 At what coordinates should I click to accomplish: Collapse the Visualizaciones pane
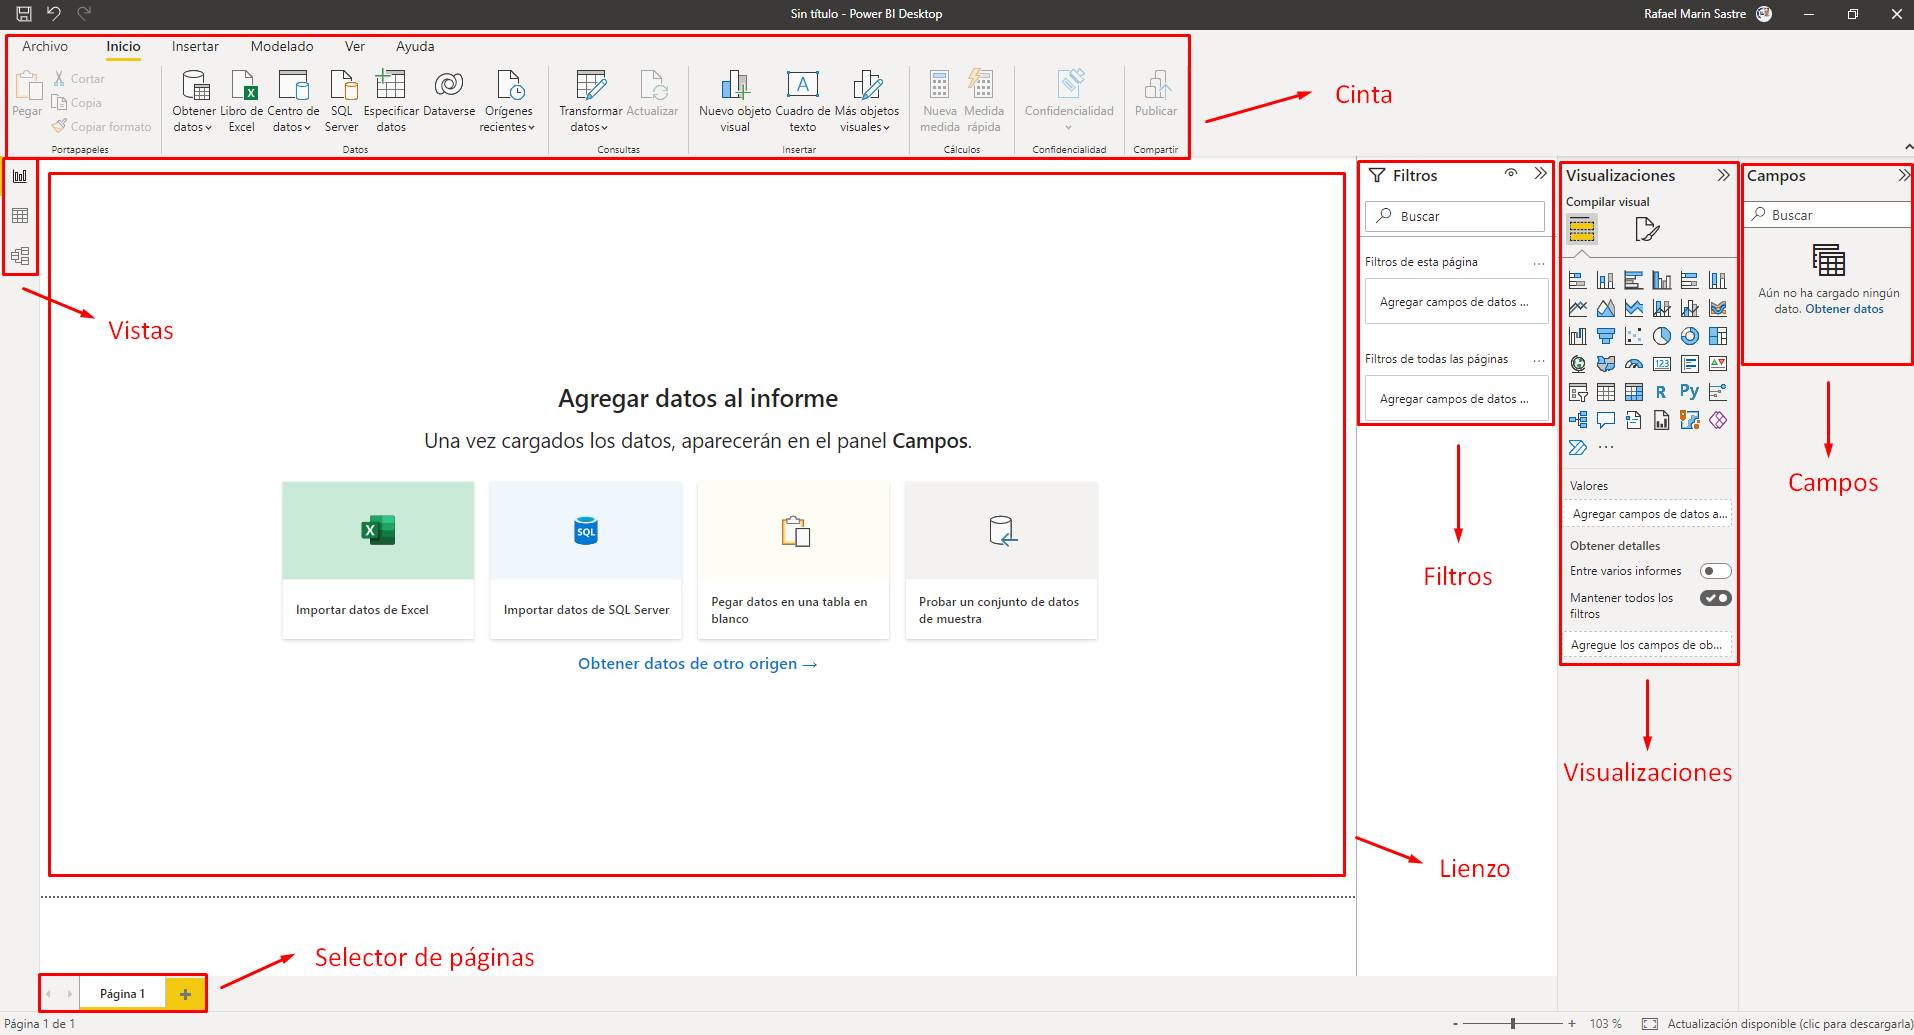(x=1723, y=175)
